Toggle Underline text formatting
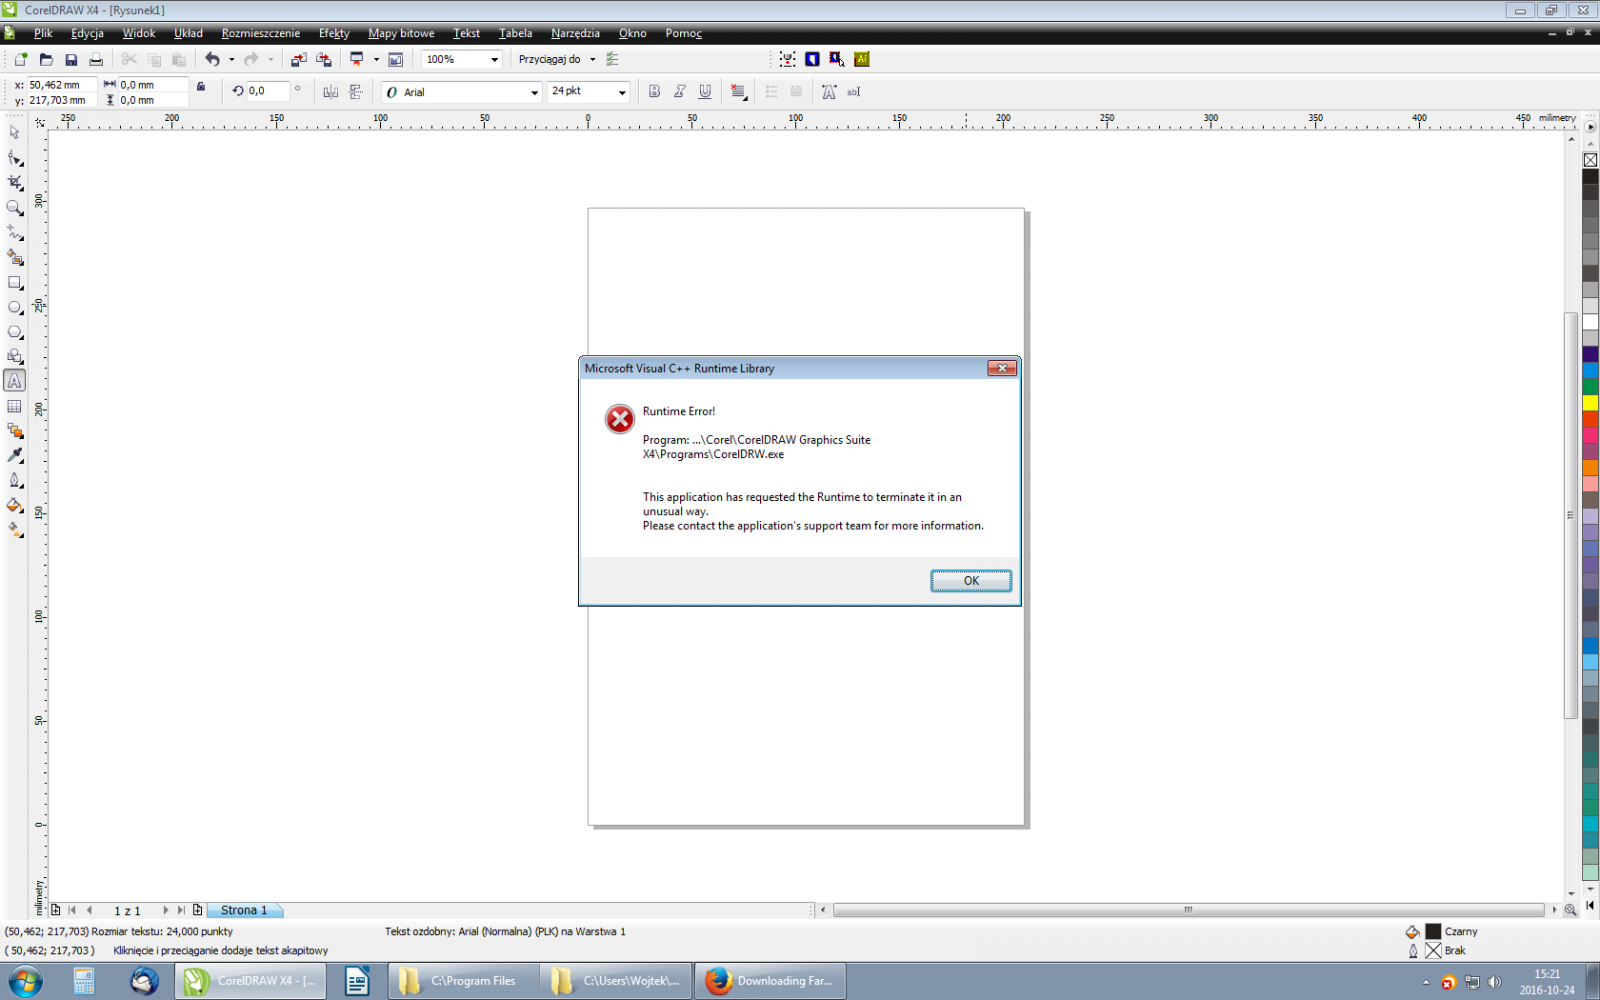 click(x=705, y=92)
